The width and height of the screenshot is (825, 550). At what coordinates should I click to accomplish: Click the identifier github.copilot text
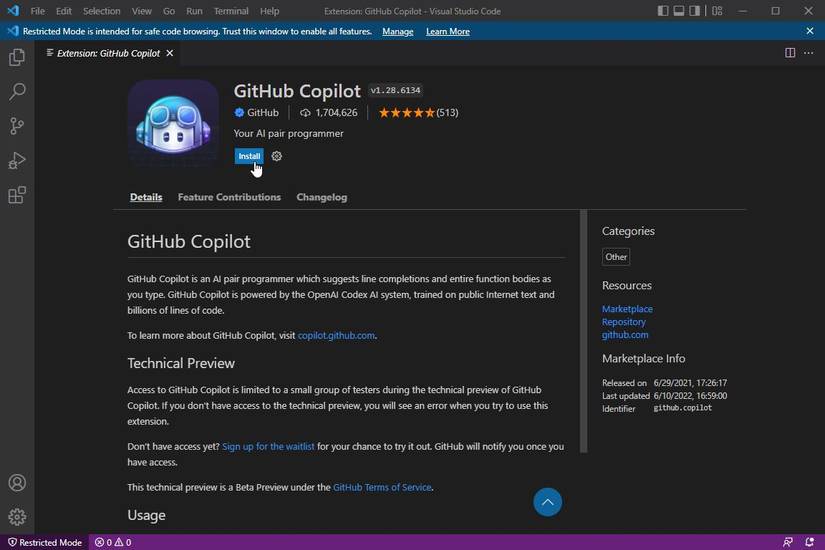pyautogui.click(x=682, y=408)
